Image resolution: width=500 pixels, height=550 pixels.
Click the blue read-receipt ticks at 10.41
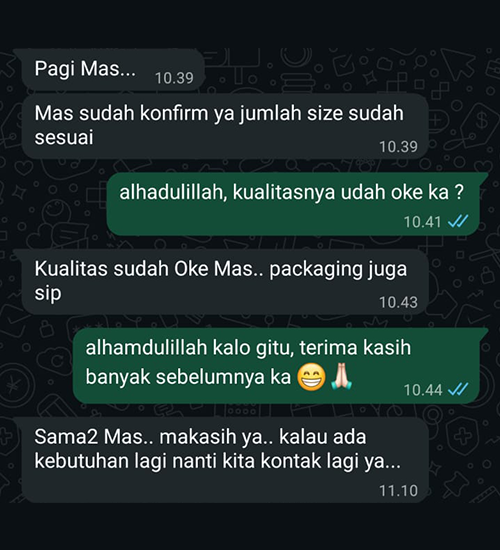click(458, 222)
